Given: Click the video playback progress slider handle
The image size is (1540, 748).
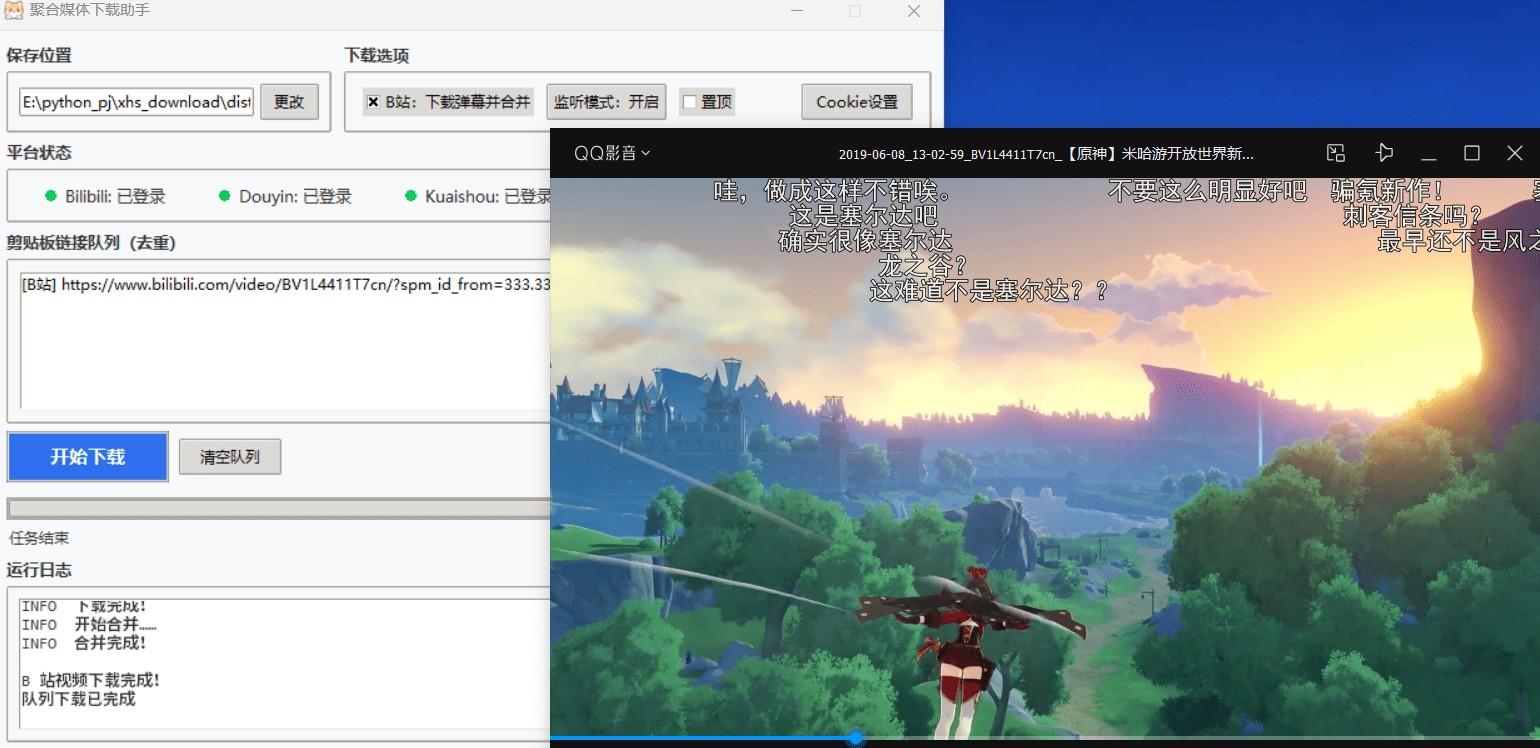Looking at the screenshot, I should point(856,739).
